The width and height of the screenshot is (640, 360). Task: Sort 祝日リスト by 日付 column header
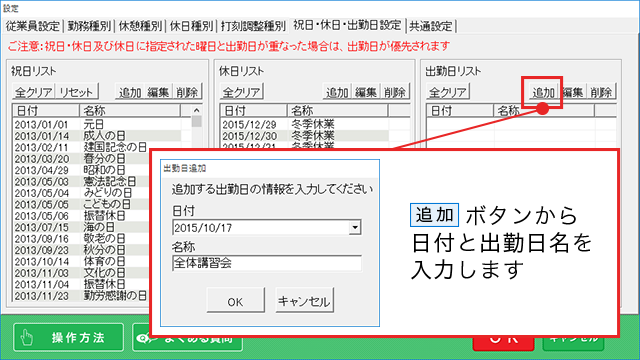(46, 111)
